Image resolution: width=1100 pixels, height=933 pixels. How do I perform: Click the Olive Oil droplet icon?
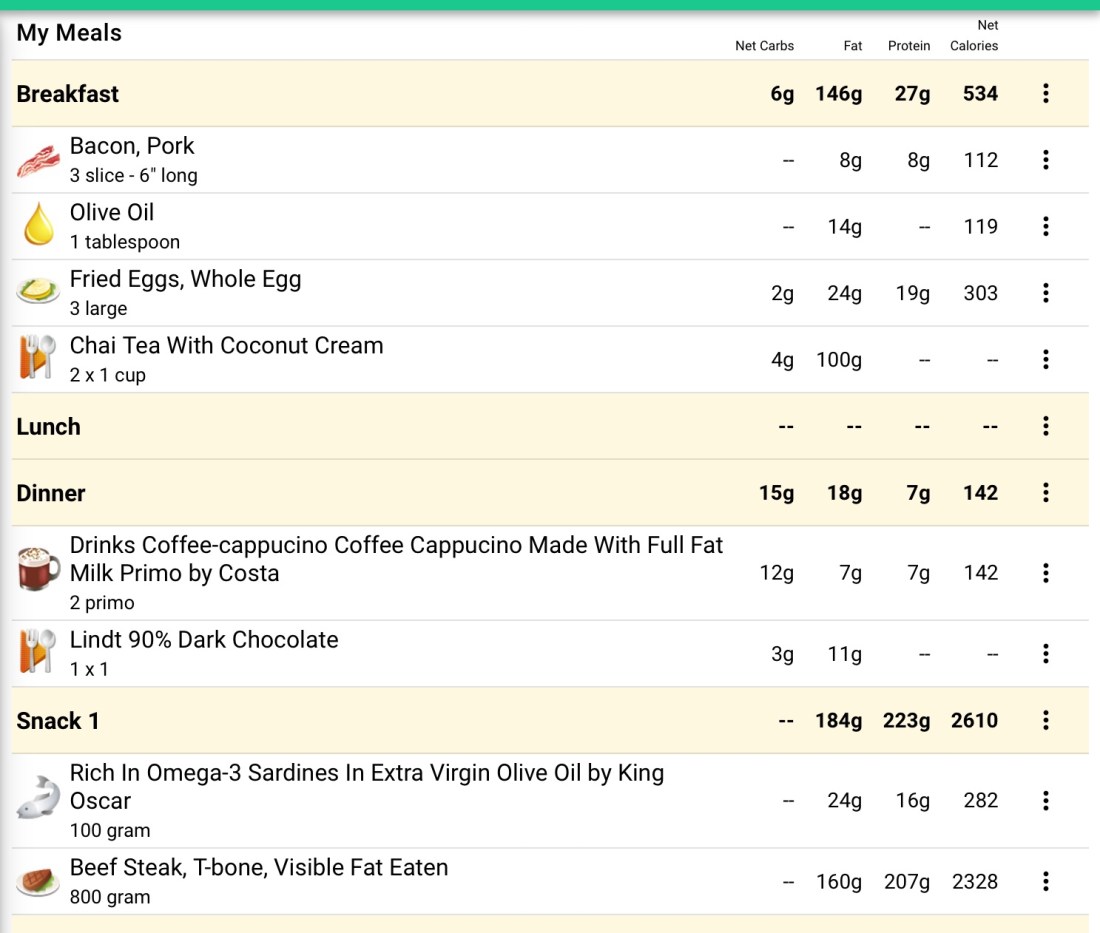[38, 225]
